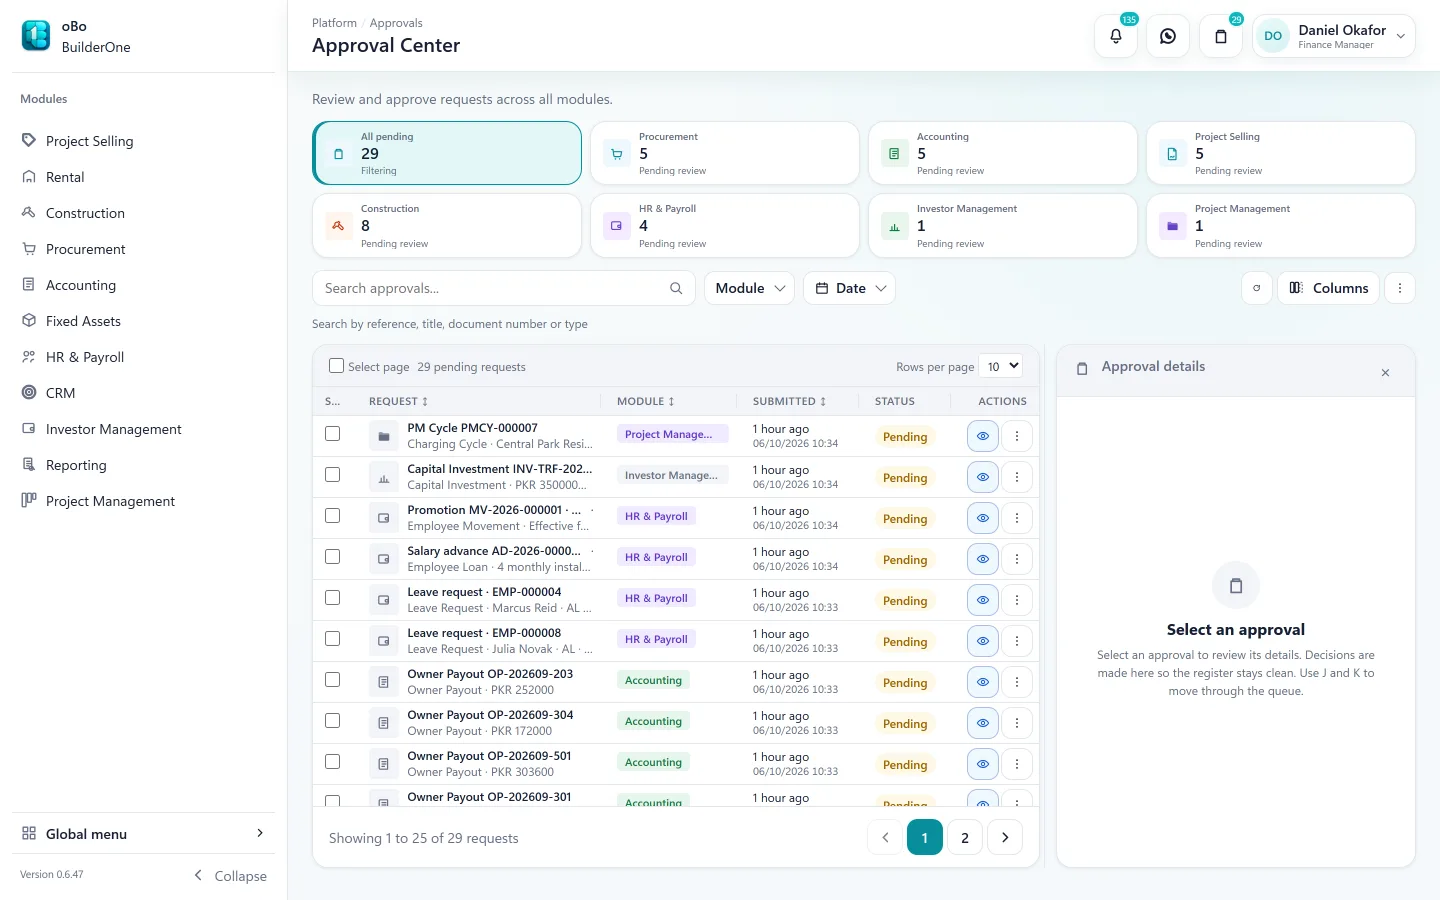View details of Leave request EMP-000004
Screen dimensions: 1440x900
(983, 600)
